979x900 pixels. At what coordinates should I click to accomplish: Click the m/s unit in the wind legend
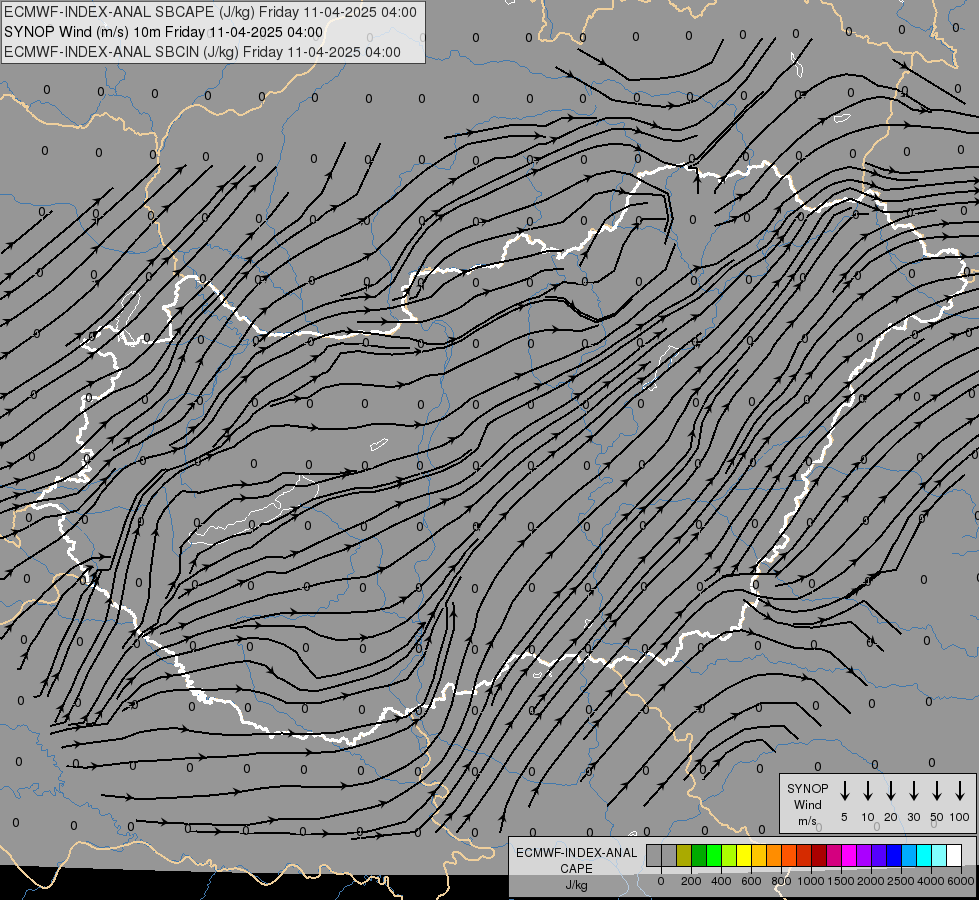[x=807, y=821]
